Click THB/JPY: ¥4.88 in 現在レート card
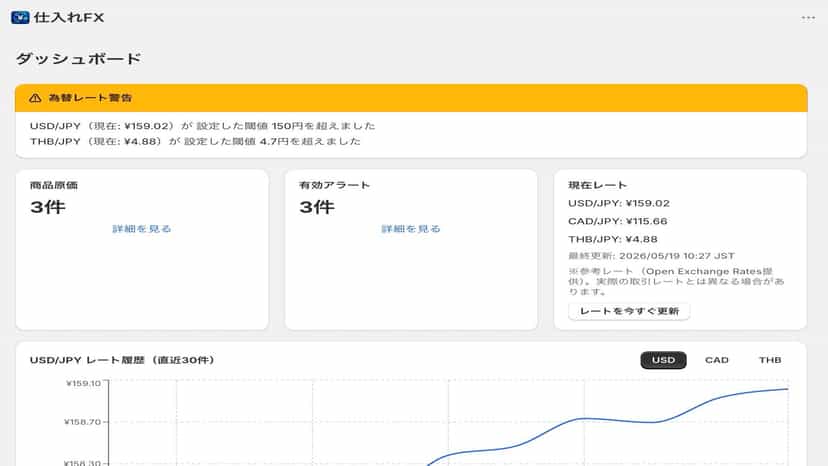This screenshot has height=466, width=828. click(613, 239)
